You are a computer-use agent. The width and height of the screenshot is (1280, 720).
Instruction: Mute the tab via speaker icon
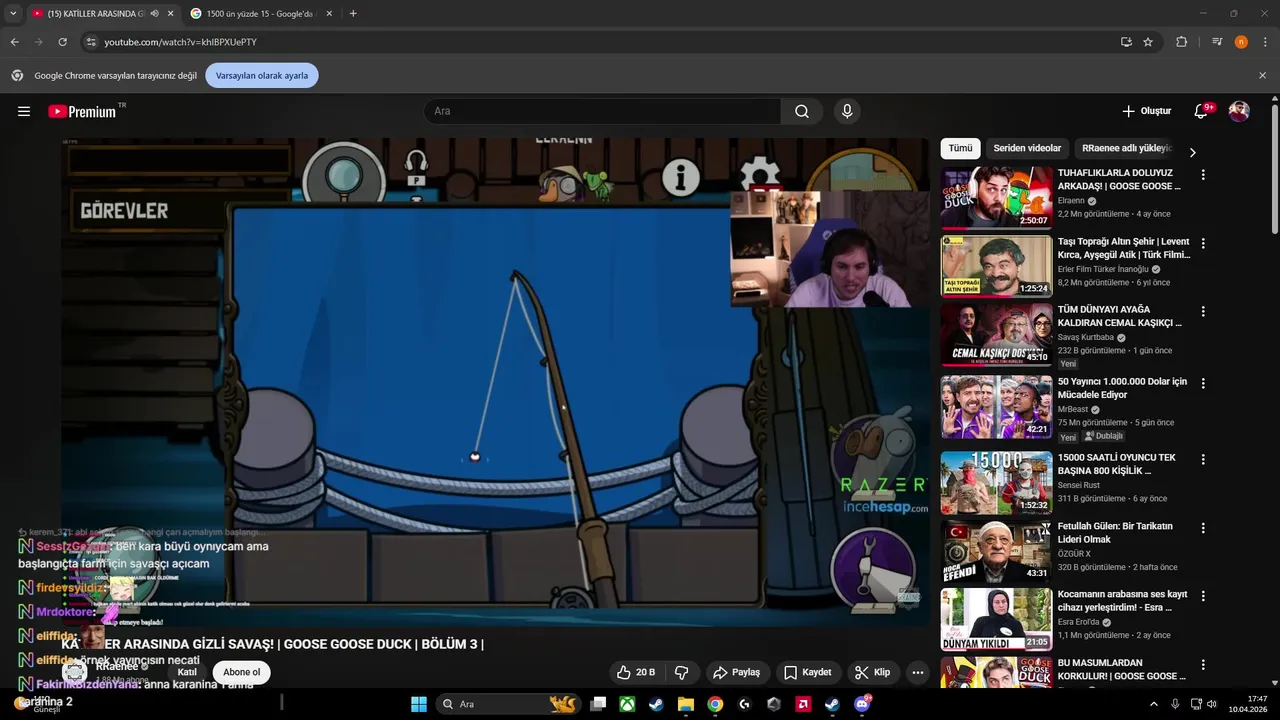155,13
